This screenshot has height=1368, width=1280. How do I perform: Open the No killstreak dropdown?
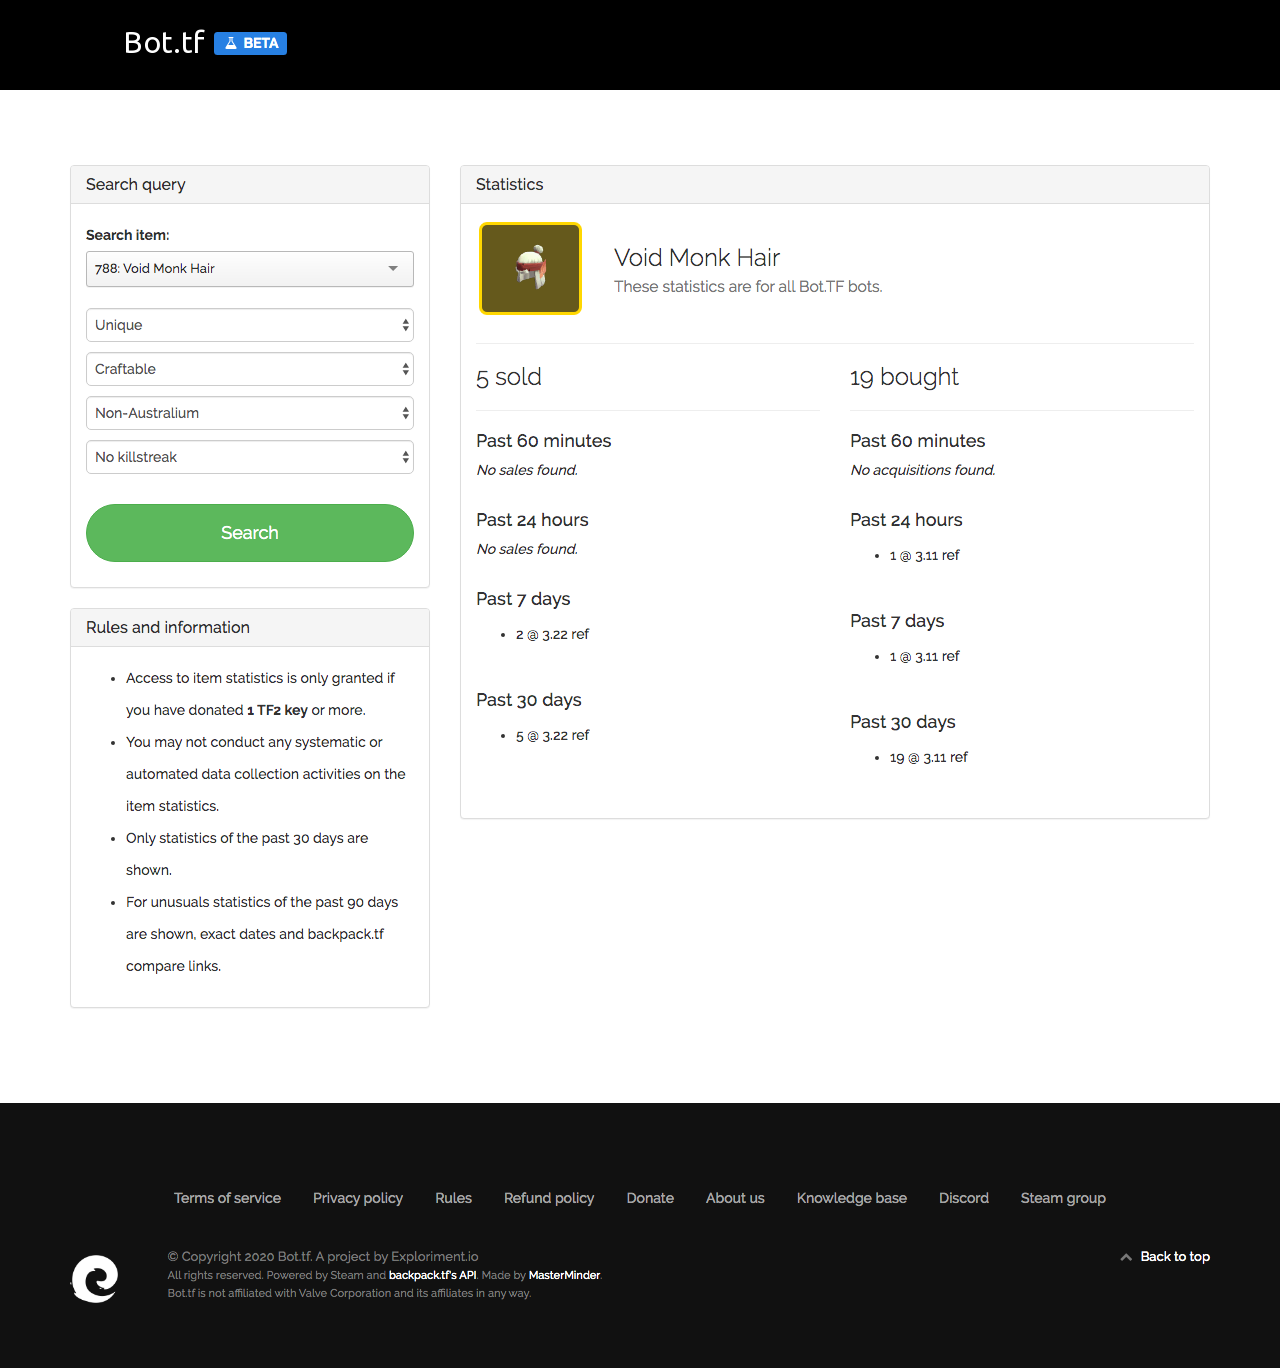point(250,457)
